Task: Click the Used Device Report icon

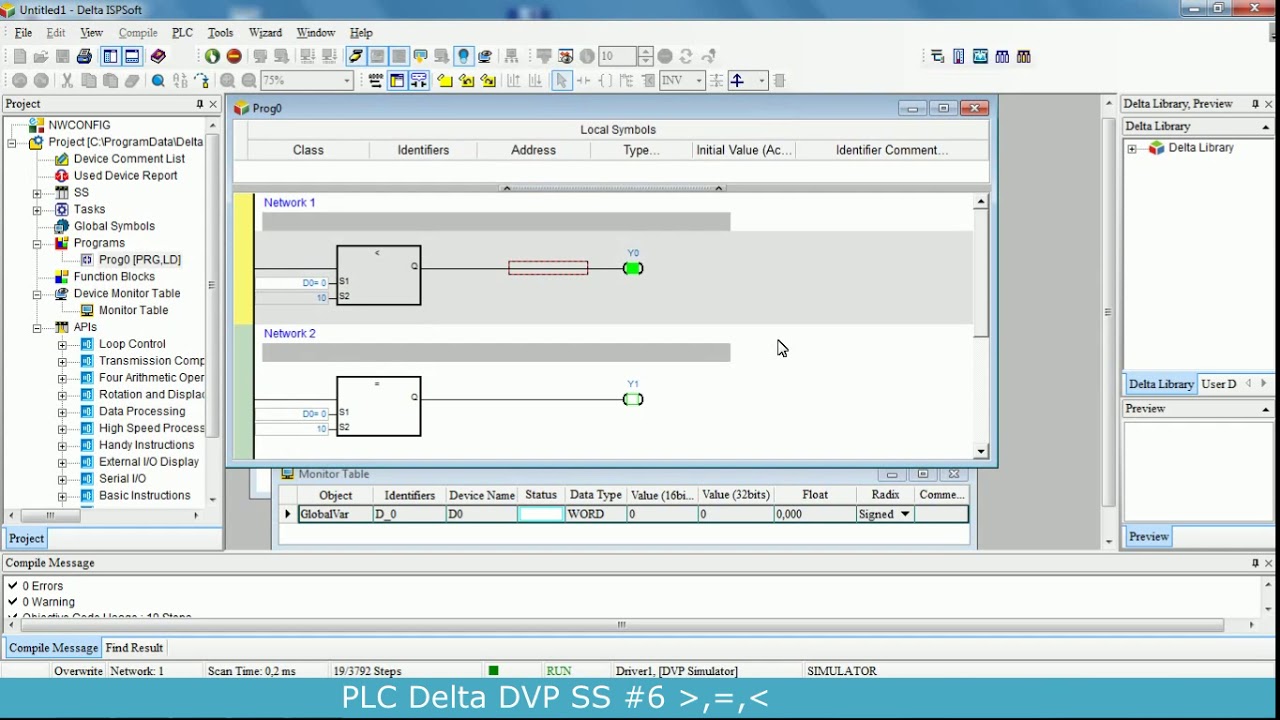Action: pos(62,176)
